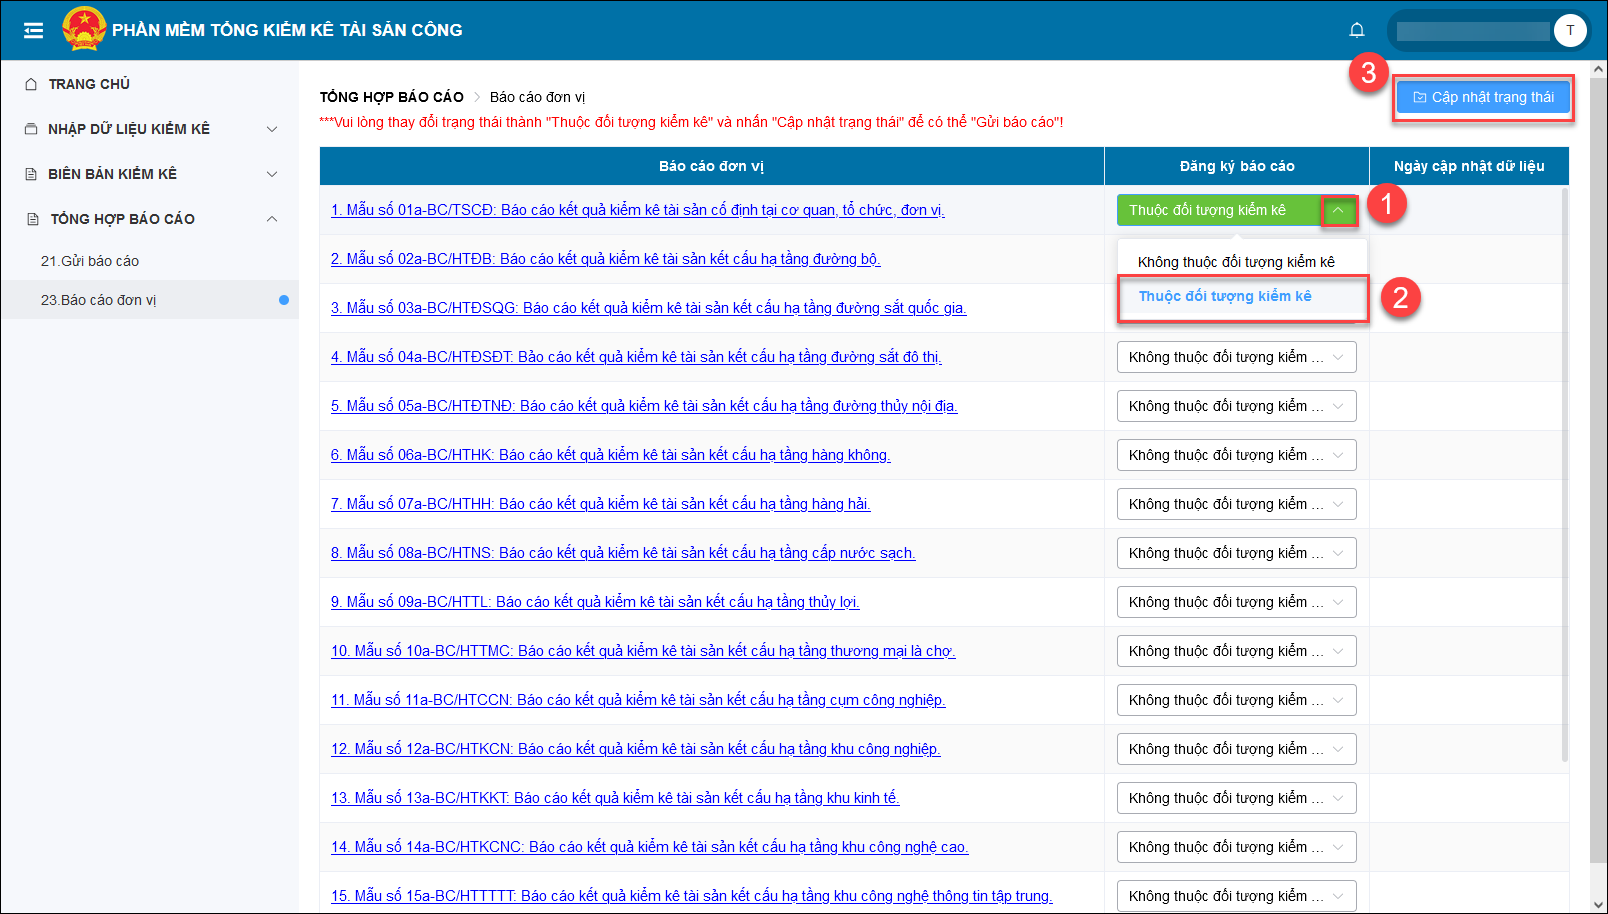Viewport: 1608px width, 914px height.
Task: Click the red instruction notice text
Action: tap(691, 122)
